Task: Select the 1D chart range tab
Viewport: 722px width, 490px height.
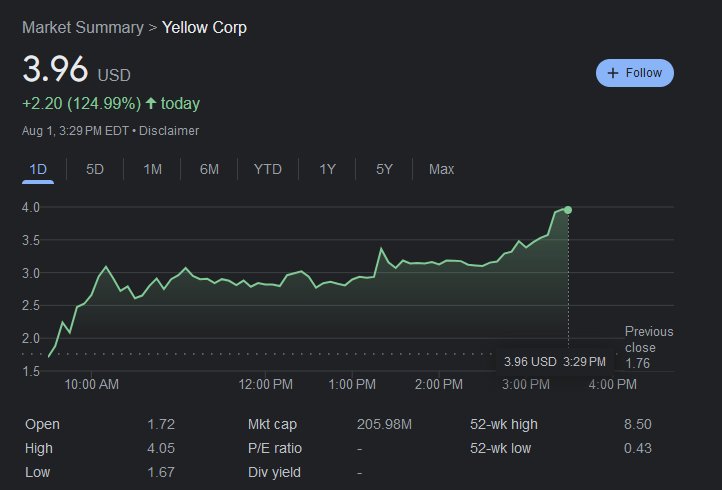Action: click(38, 169)
